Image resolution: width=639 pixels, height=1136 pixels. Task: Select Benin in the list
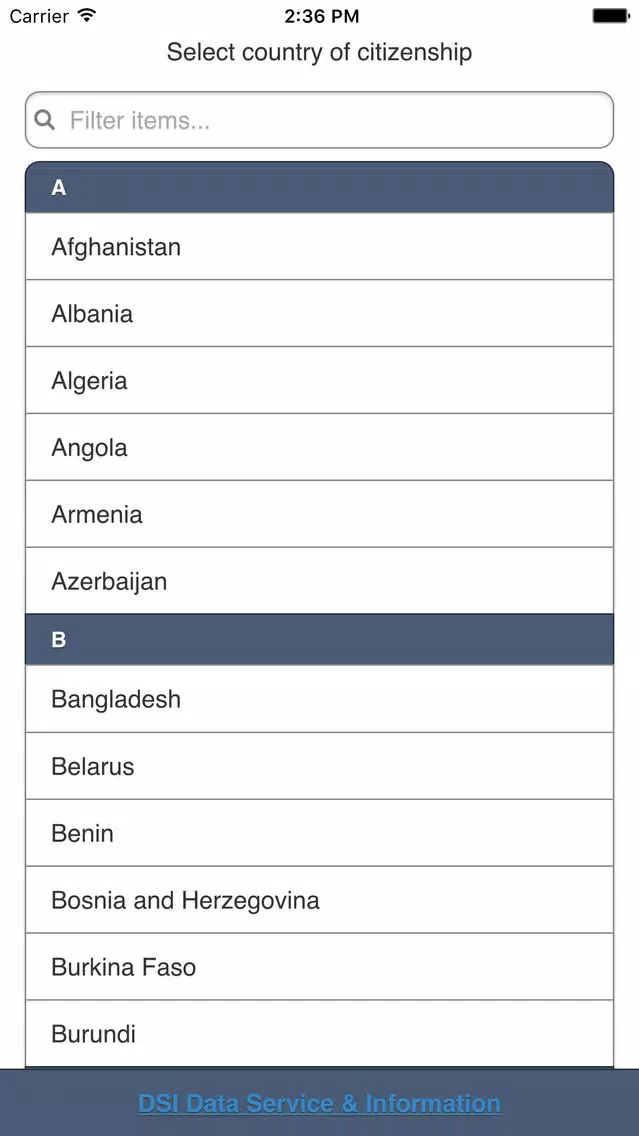pos(320,832)
